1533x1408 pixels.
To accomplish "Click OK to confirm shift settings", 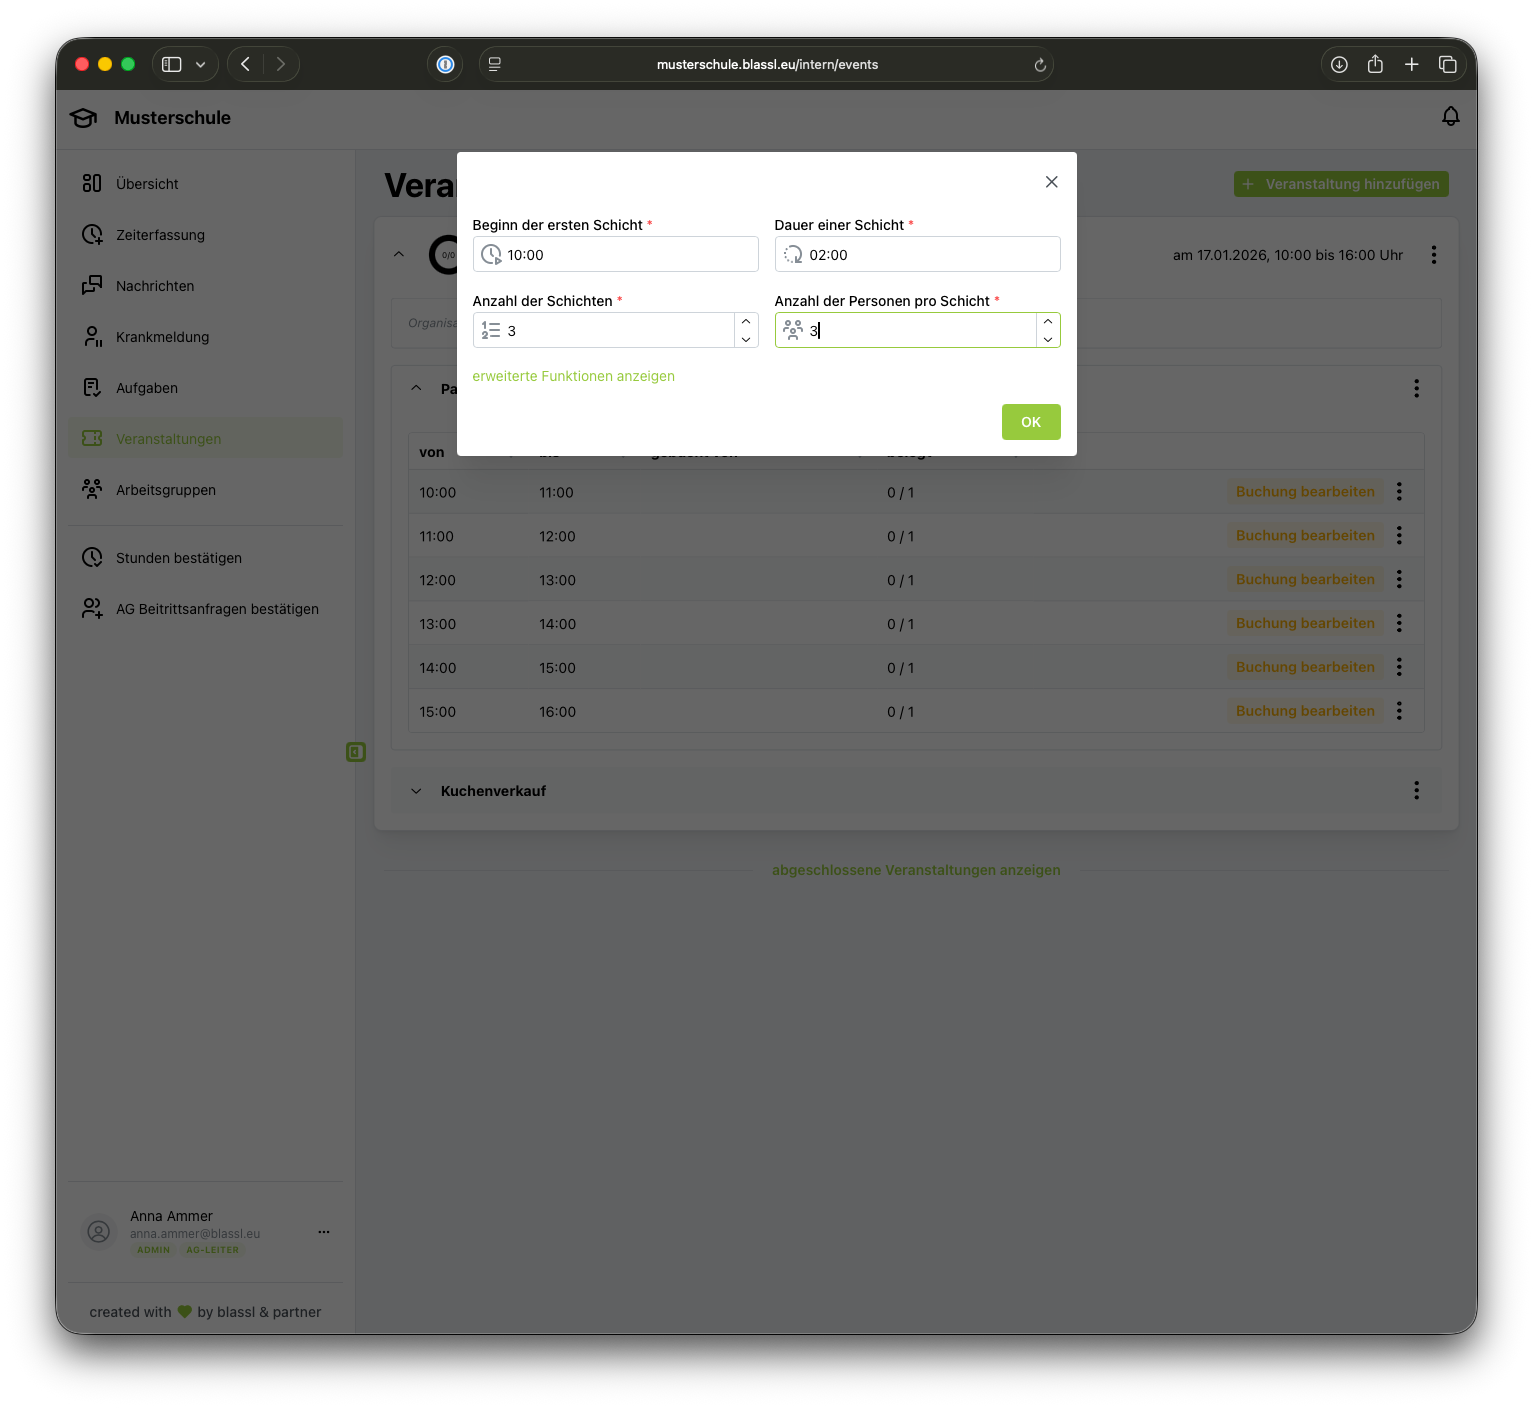I will 1030,422.
